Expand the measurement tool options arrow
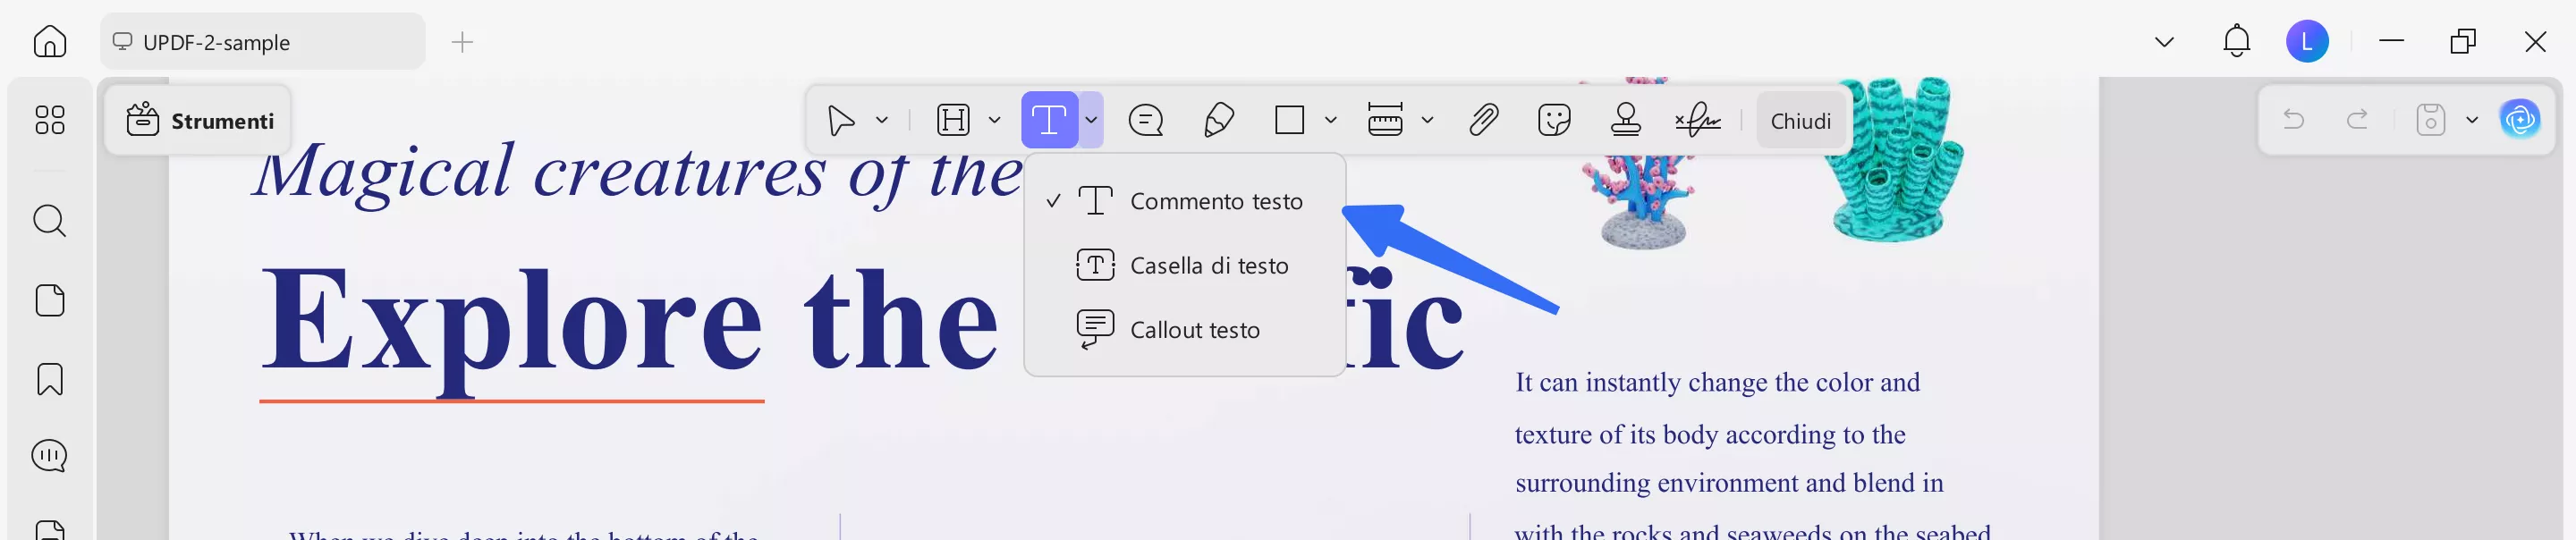Screen dimensions: 2576x540 pos(1427,121)
